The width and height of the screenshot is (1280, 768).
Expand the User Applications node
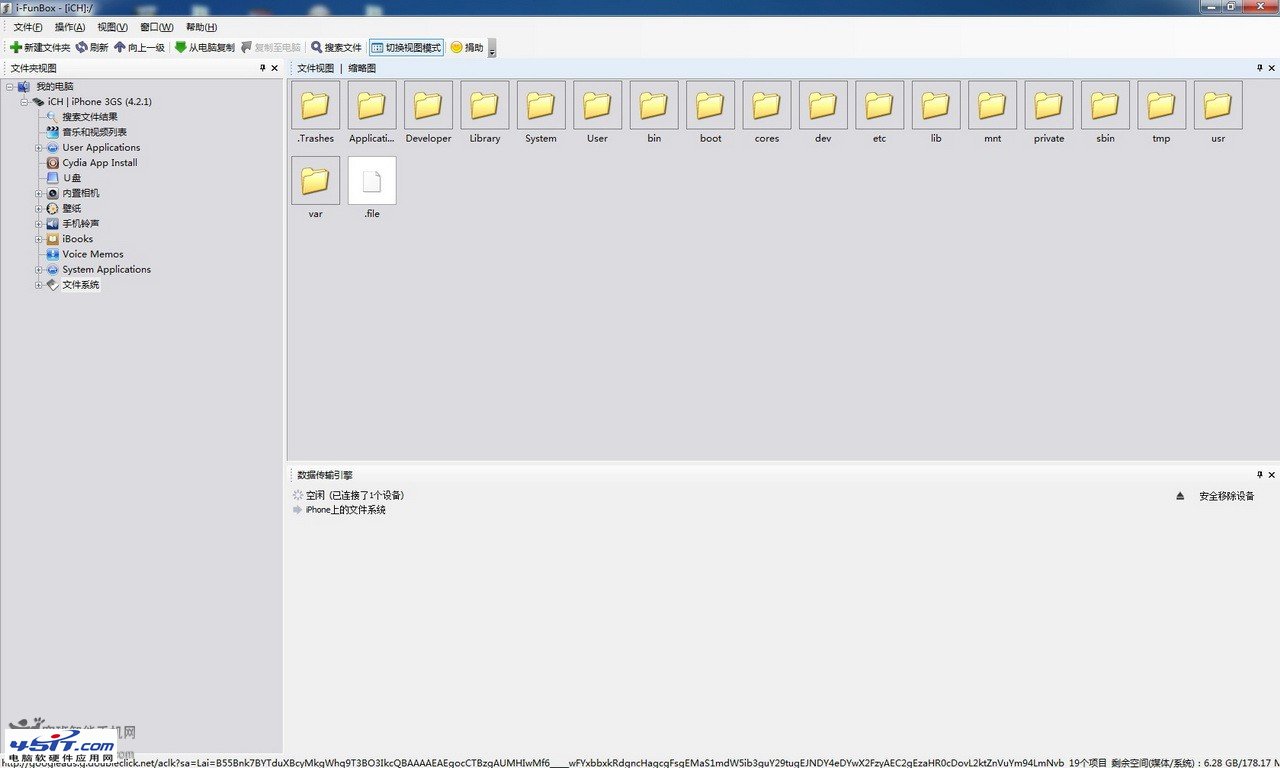click(39, 148)
